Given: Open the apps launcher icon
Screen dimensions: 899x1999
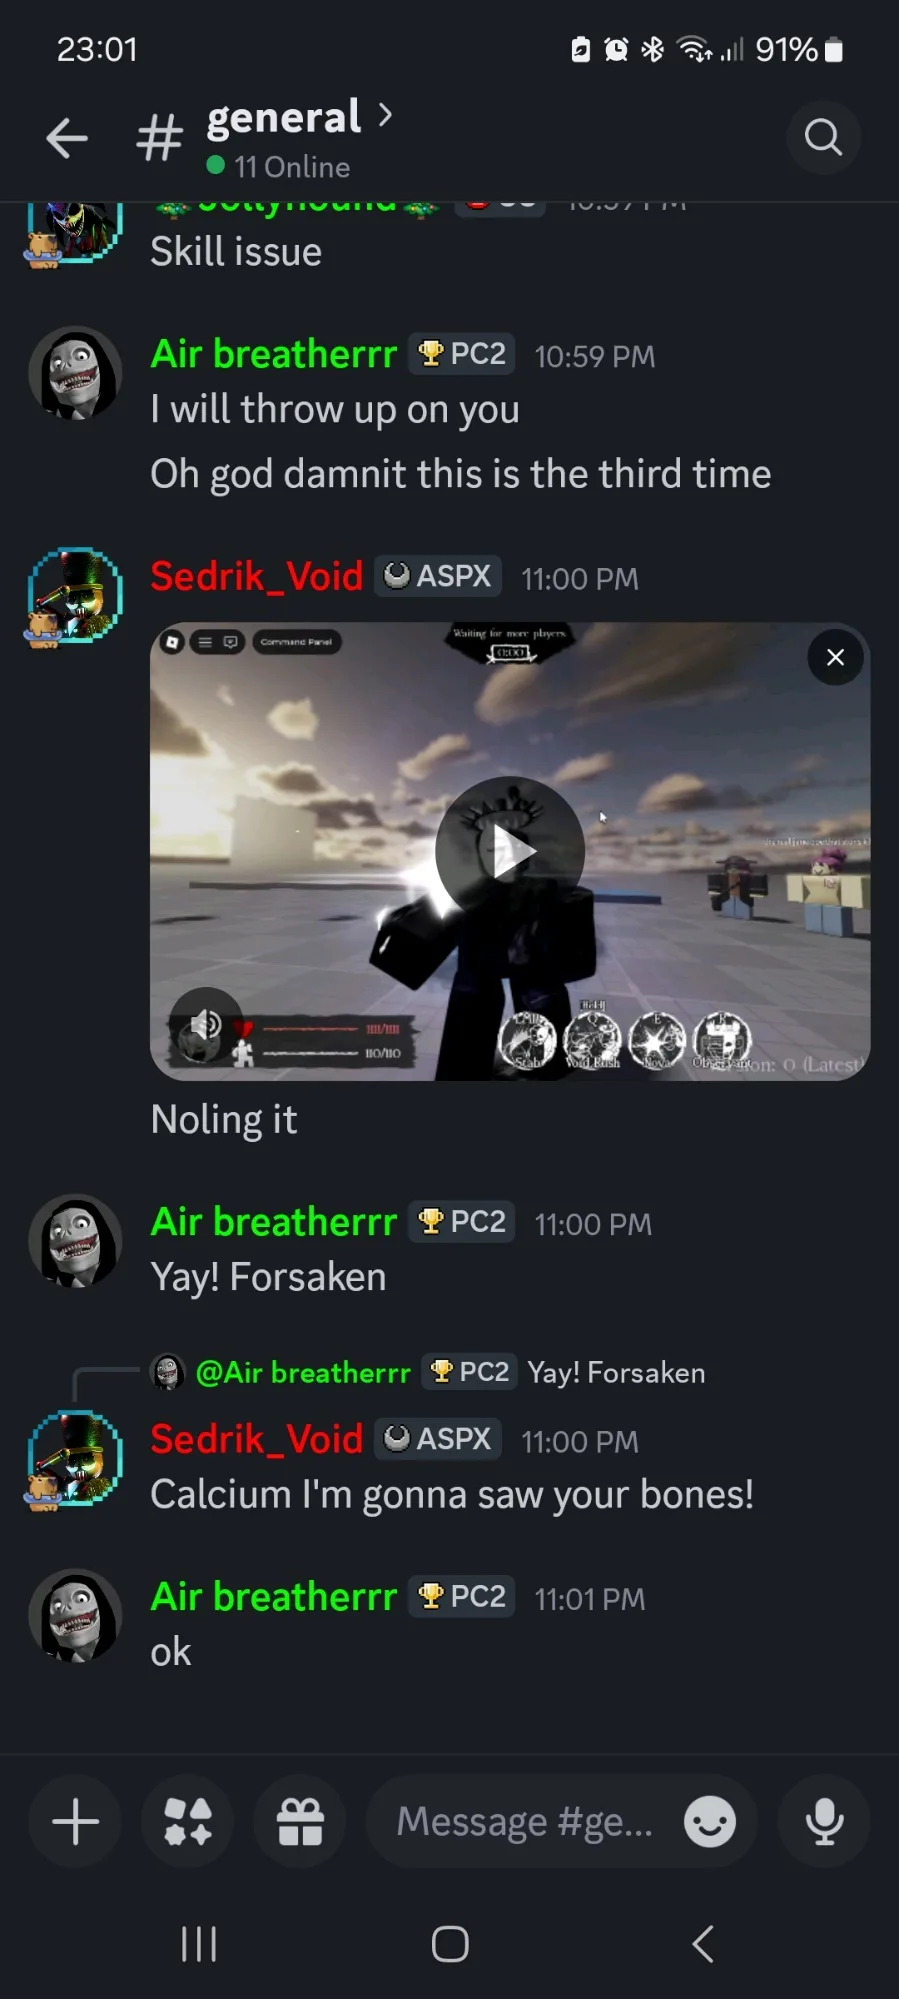Looking at the screenshot, I should (x=188, y=1821).
